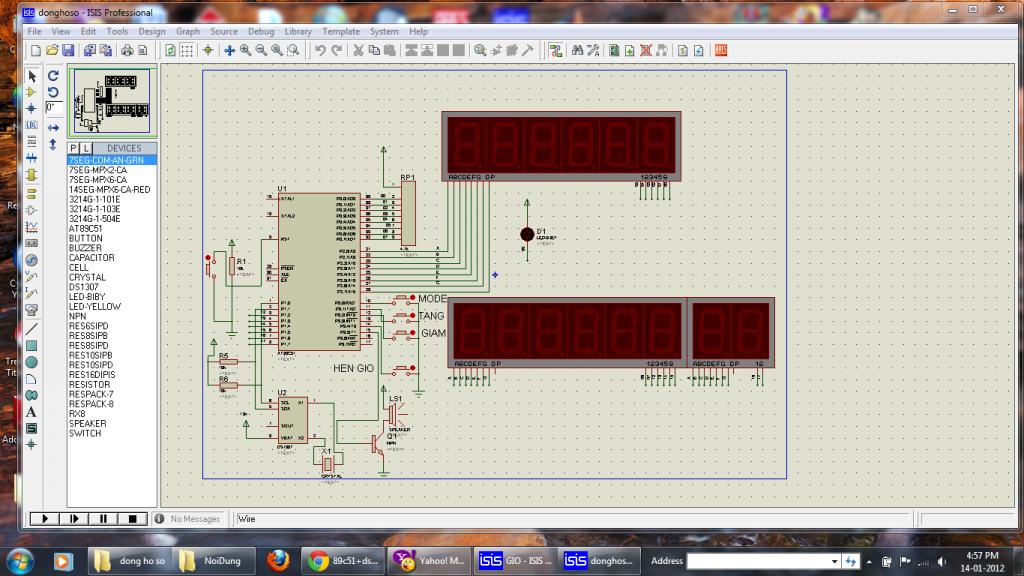Start simulation with the Play button
The height and width of the screenshot is (576, 1024).
pos(43,518)
